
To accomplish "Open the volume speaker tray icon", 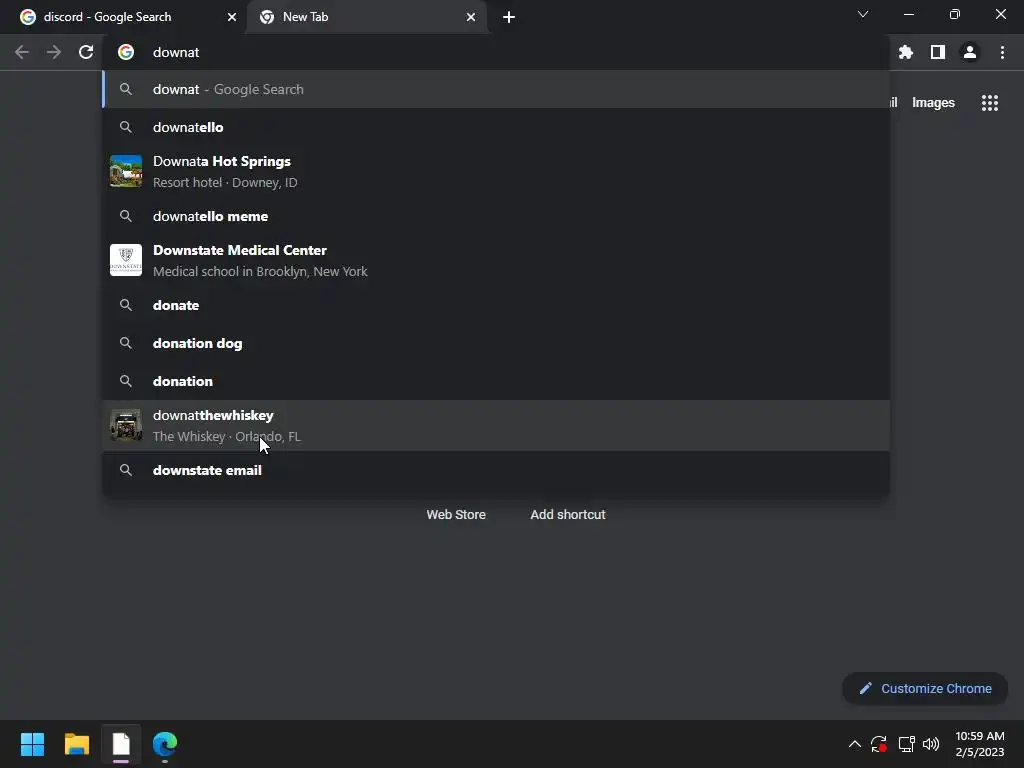I will coord(931,744).
